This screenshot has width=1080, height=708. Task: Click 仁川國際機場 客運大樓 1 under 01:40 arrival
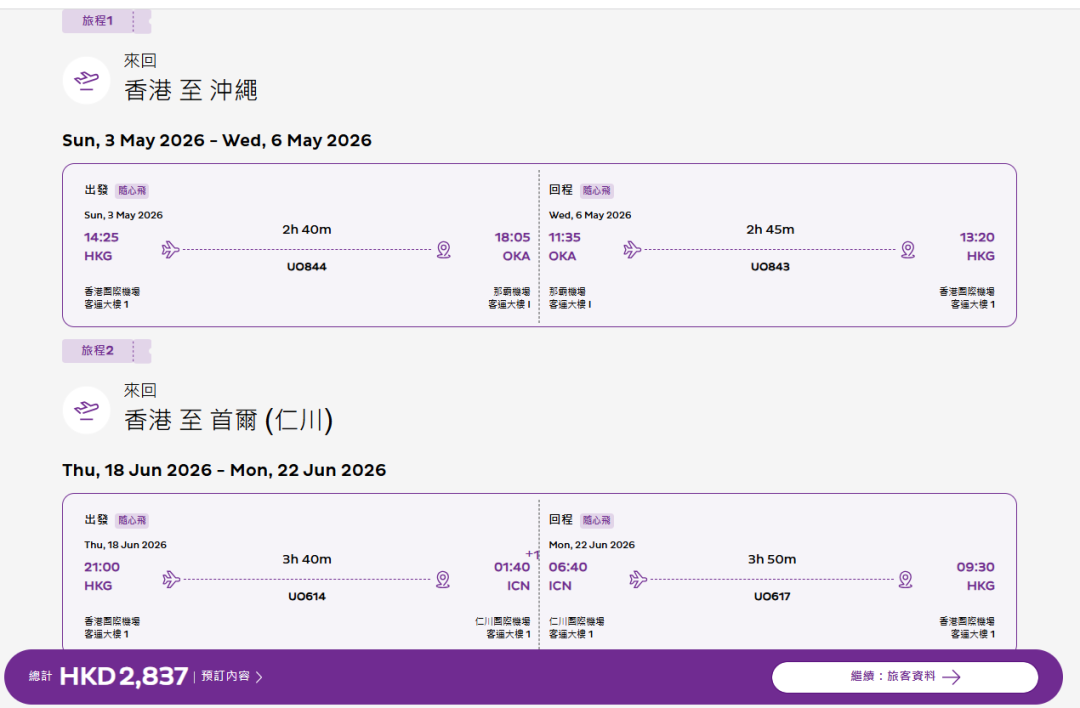pos(503,627)
